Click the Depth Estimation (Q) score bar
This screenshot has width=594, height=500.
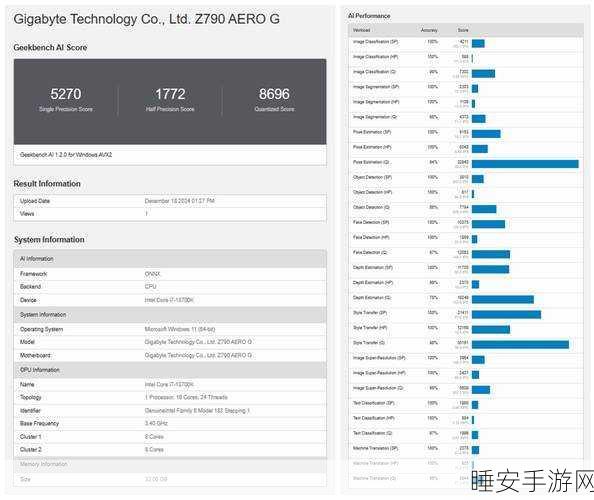point(503,299)
